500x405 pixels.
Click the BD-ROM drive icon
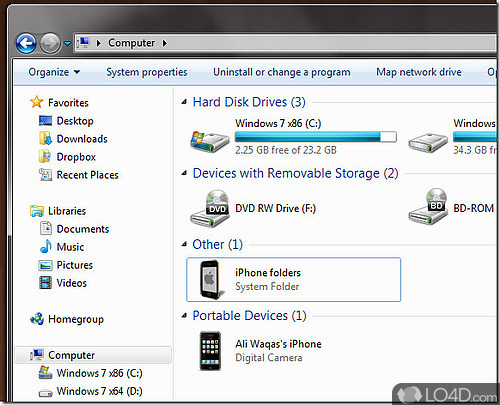pyautogui.click(x=428, y=207)
